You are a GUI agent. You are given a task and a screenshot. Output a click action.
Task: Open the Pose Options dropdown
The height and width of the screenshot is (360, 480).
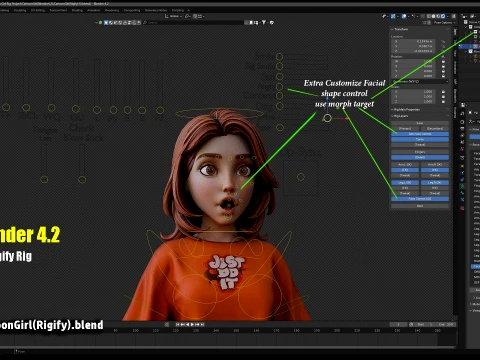(x=444, y=23)
